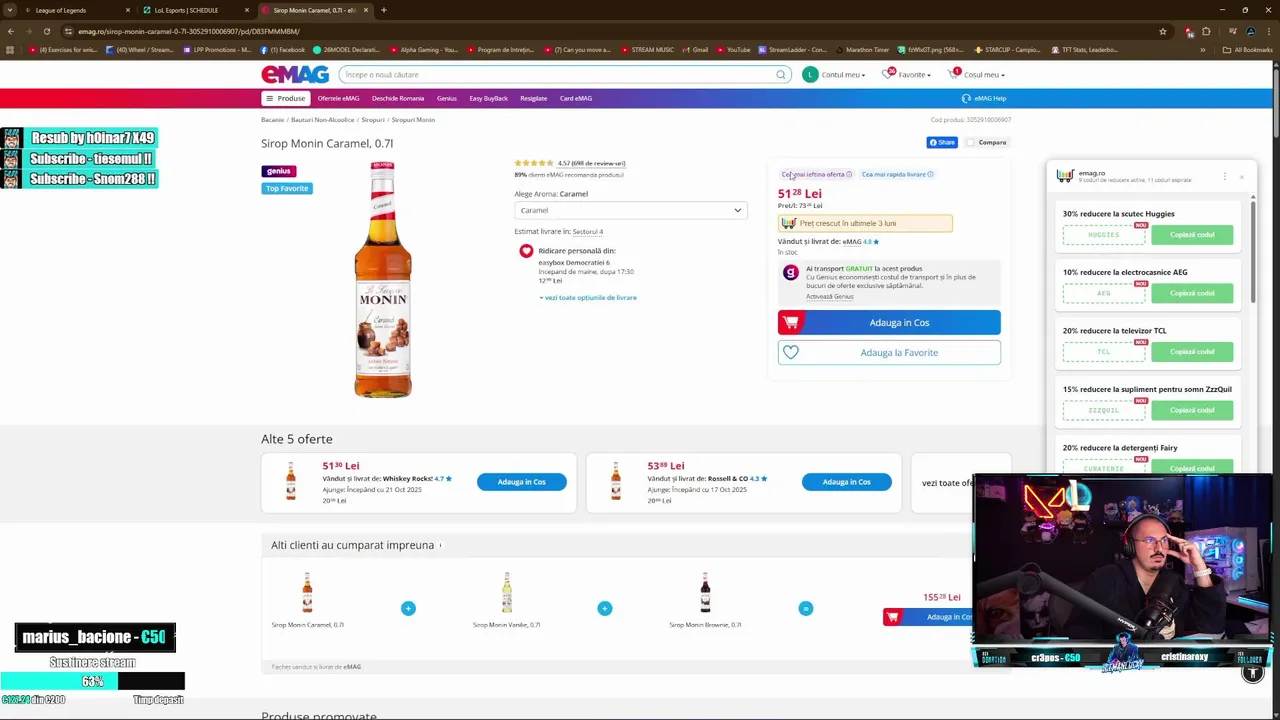Click the equals icon in bundle section
Image resolution: width=1280 pixels, height=720 pixels.
tap(806, 608)
